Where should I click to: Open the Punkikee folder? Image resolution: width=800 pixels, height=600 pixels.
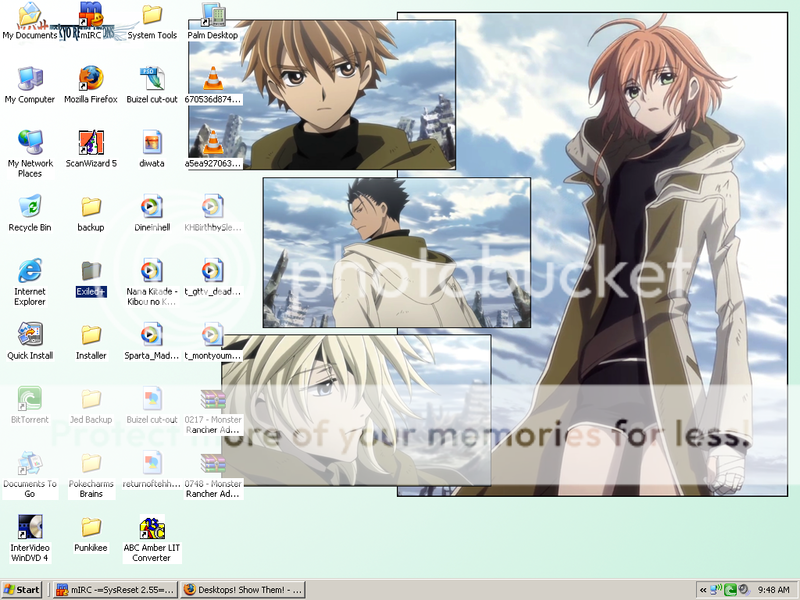(91, 534)
